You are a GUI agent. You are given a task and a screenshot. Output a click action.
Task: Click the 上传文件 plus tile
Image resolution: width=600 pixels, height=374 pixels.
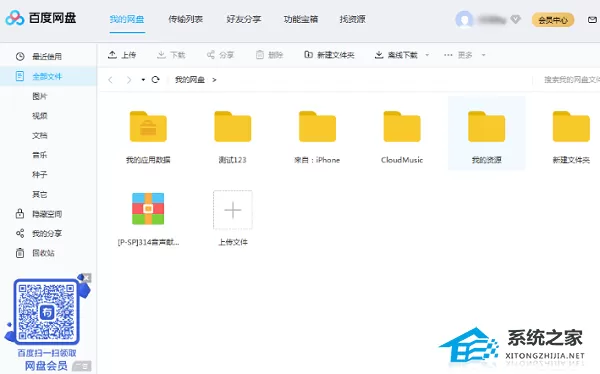[233, 210]
